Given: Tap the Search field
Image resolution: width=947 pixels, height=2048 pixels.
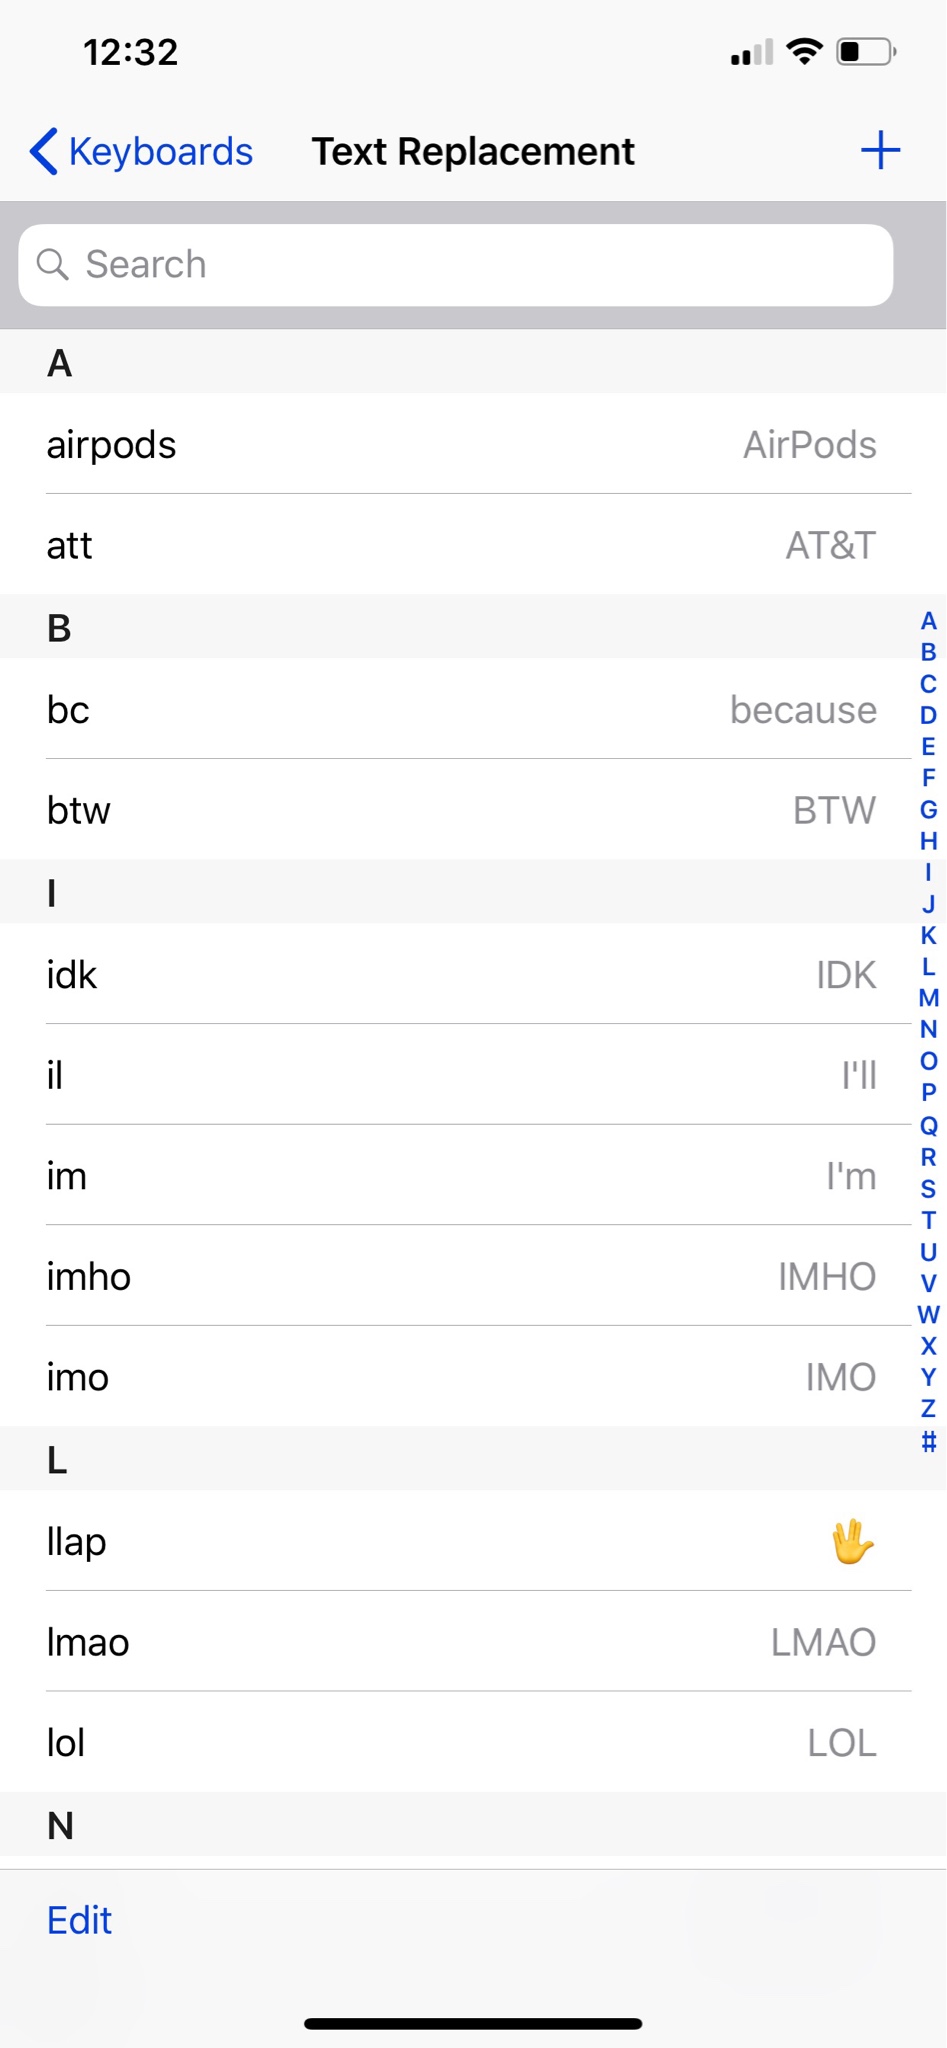Looking at the screenshot, I should pos(456,265).
